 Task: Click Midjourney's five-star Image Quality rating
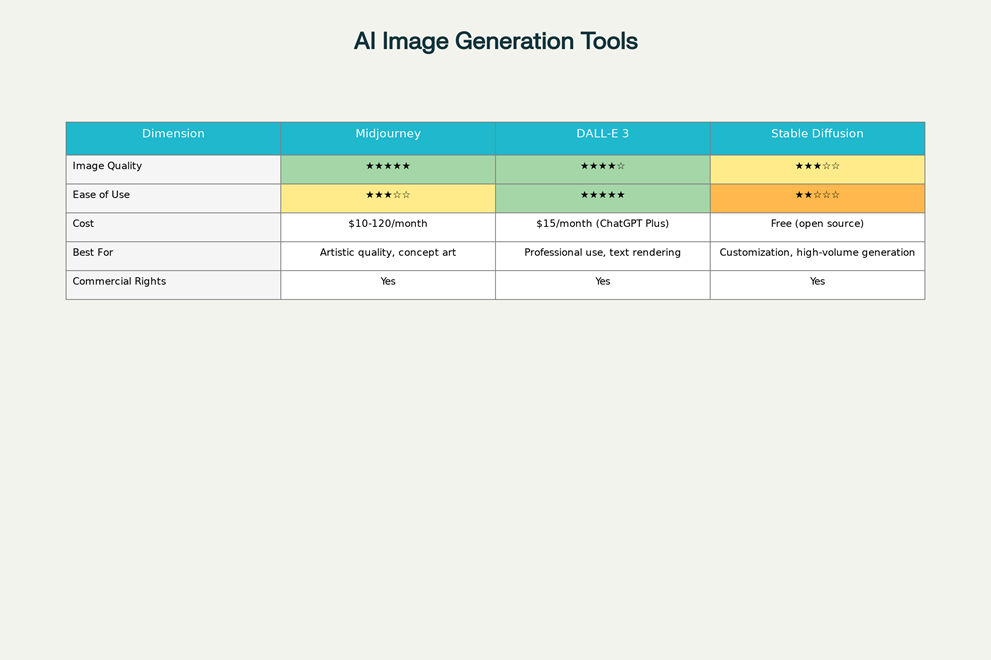pyautogui.click(x=388, y=167)
